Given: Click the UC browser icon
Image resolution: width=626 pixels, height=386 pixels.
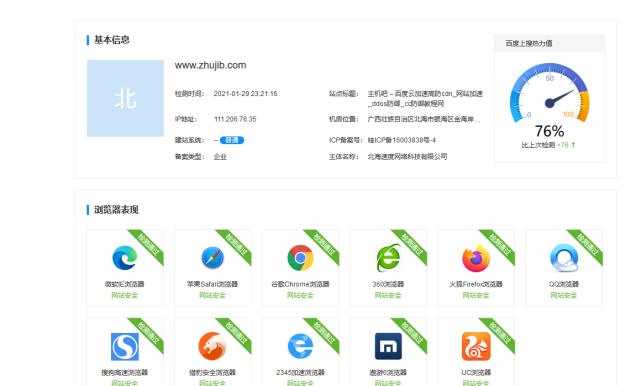Looking at the screenshot, I should coord(476,346).
